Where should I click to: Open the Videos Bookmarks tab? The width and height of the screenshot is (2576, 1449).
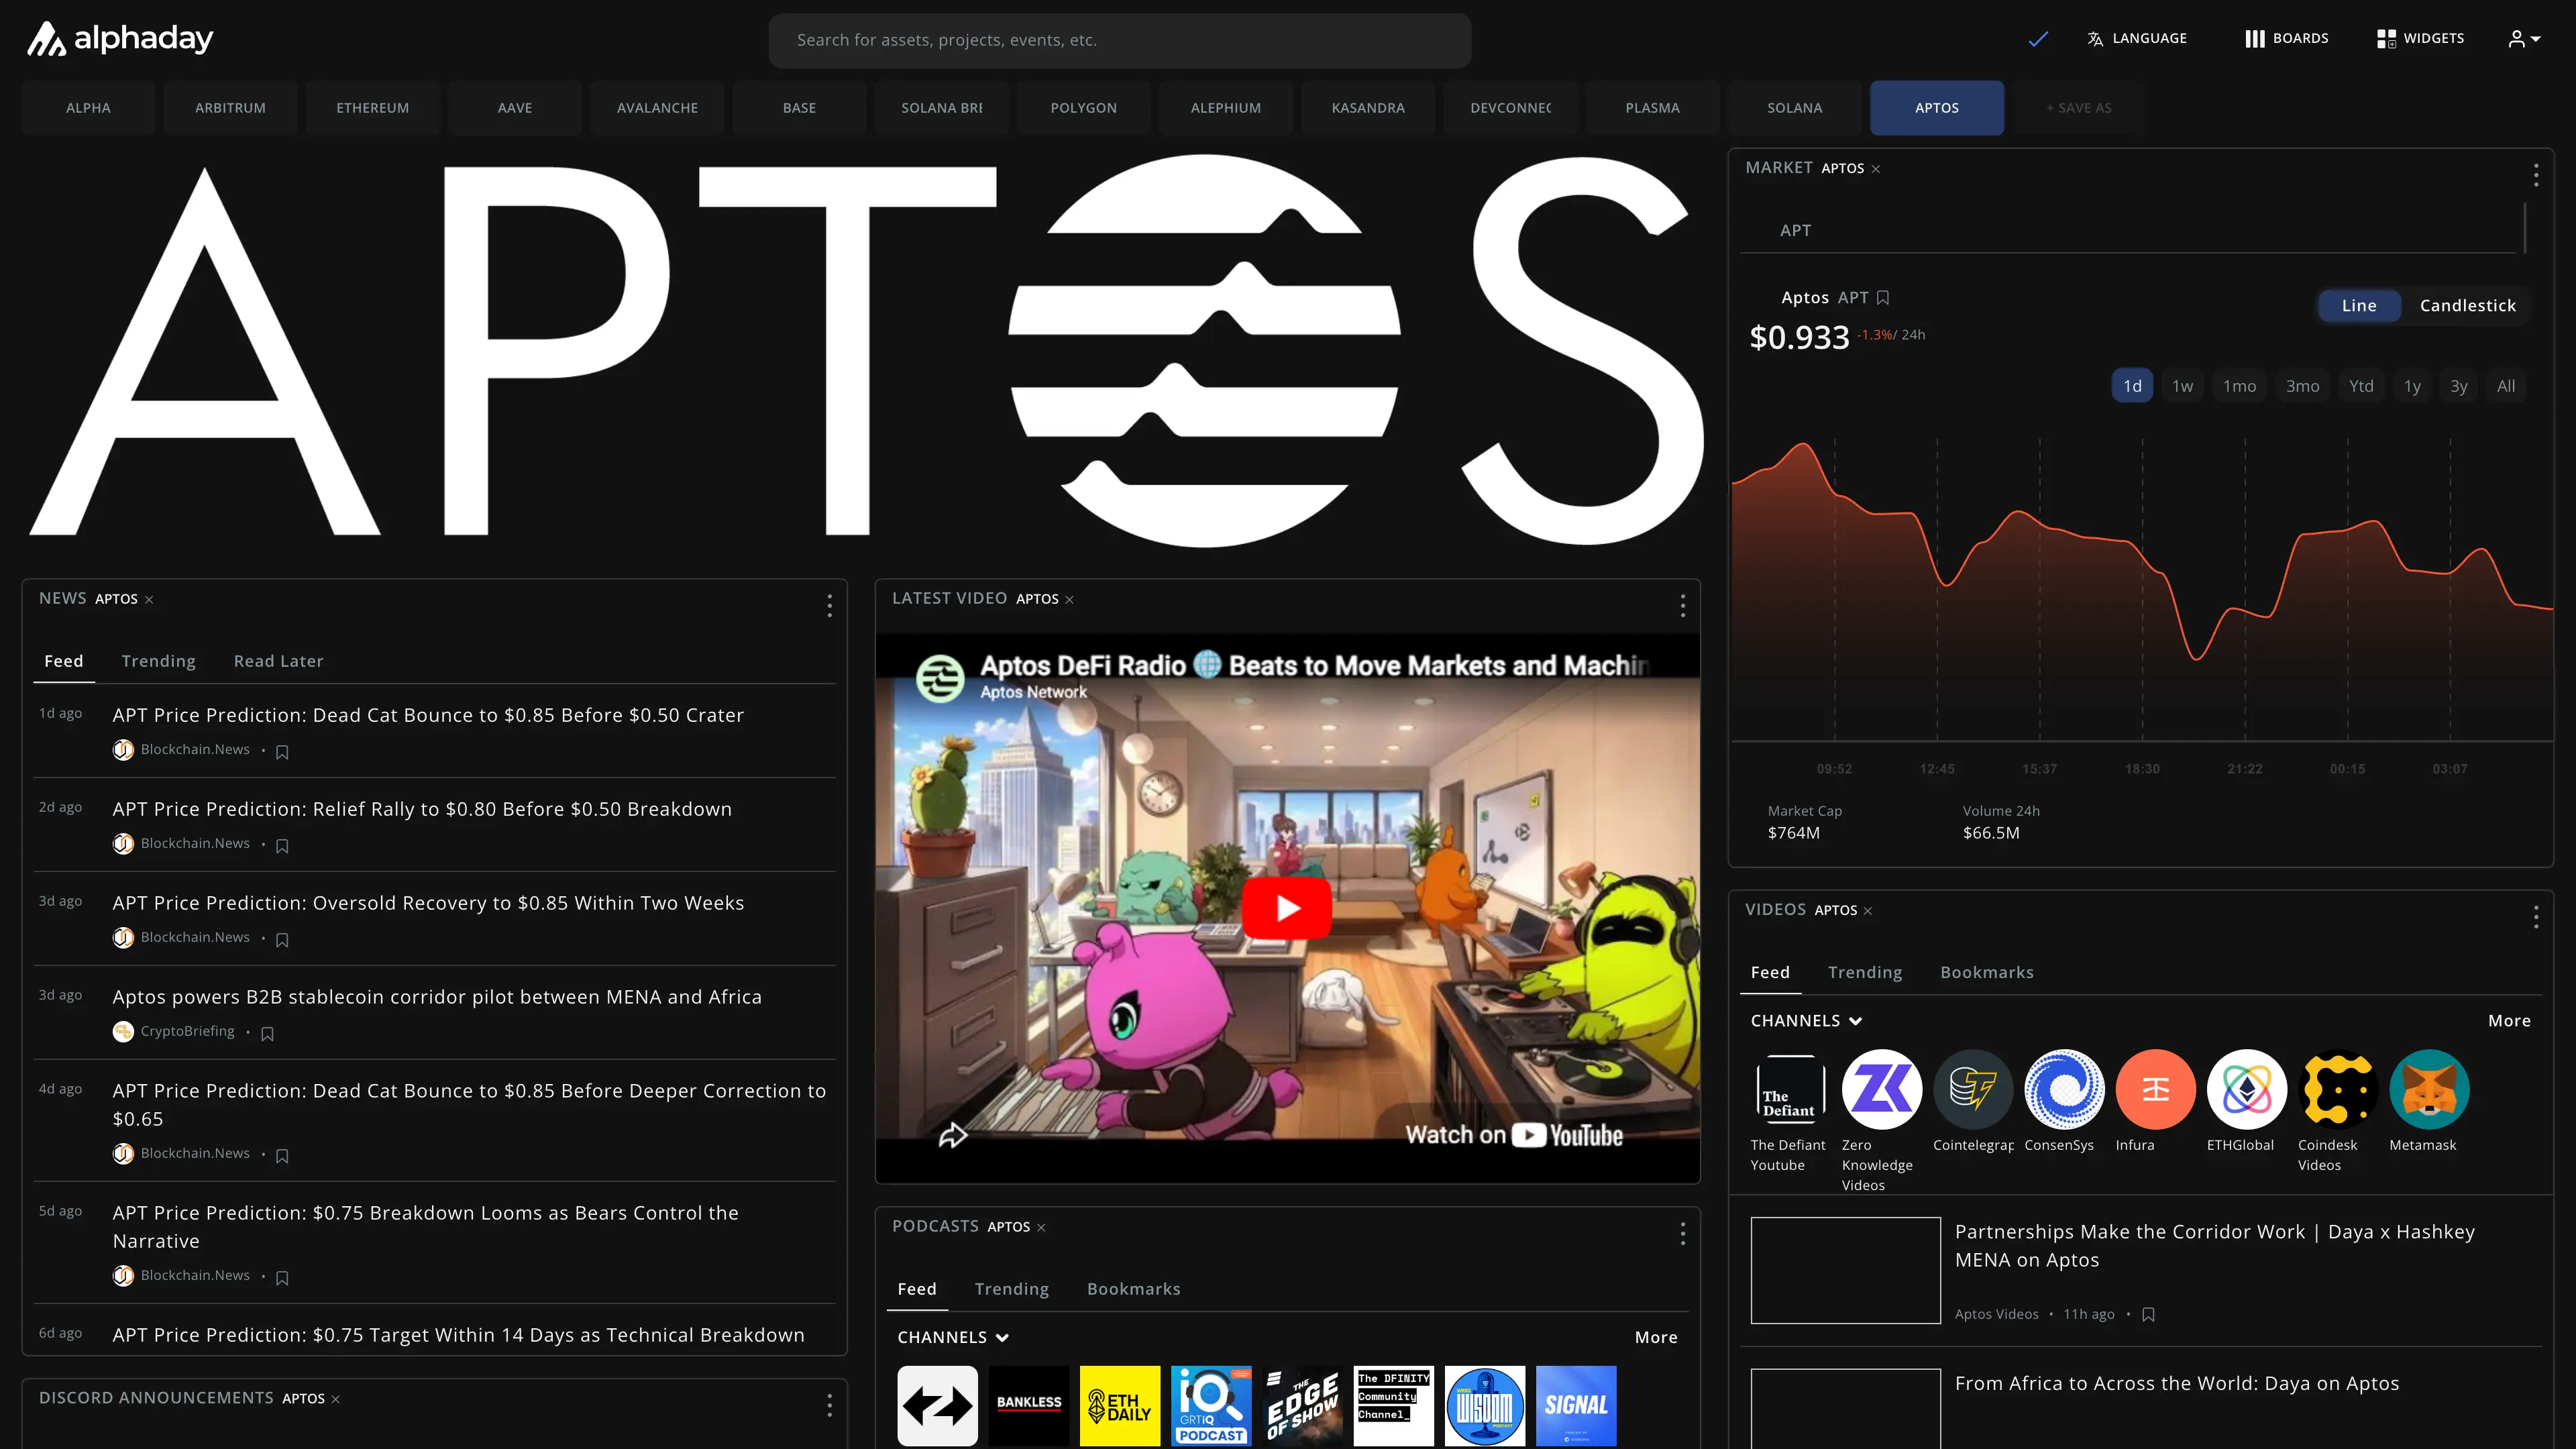tap(1986, 973)
